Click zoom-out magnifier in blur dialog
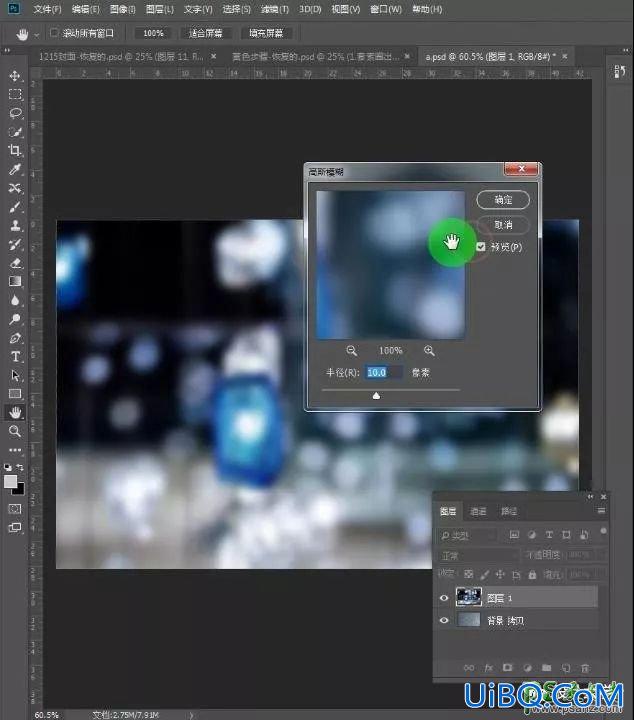The image size is (634, 720). point(352,351)
